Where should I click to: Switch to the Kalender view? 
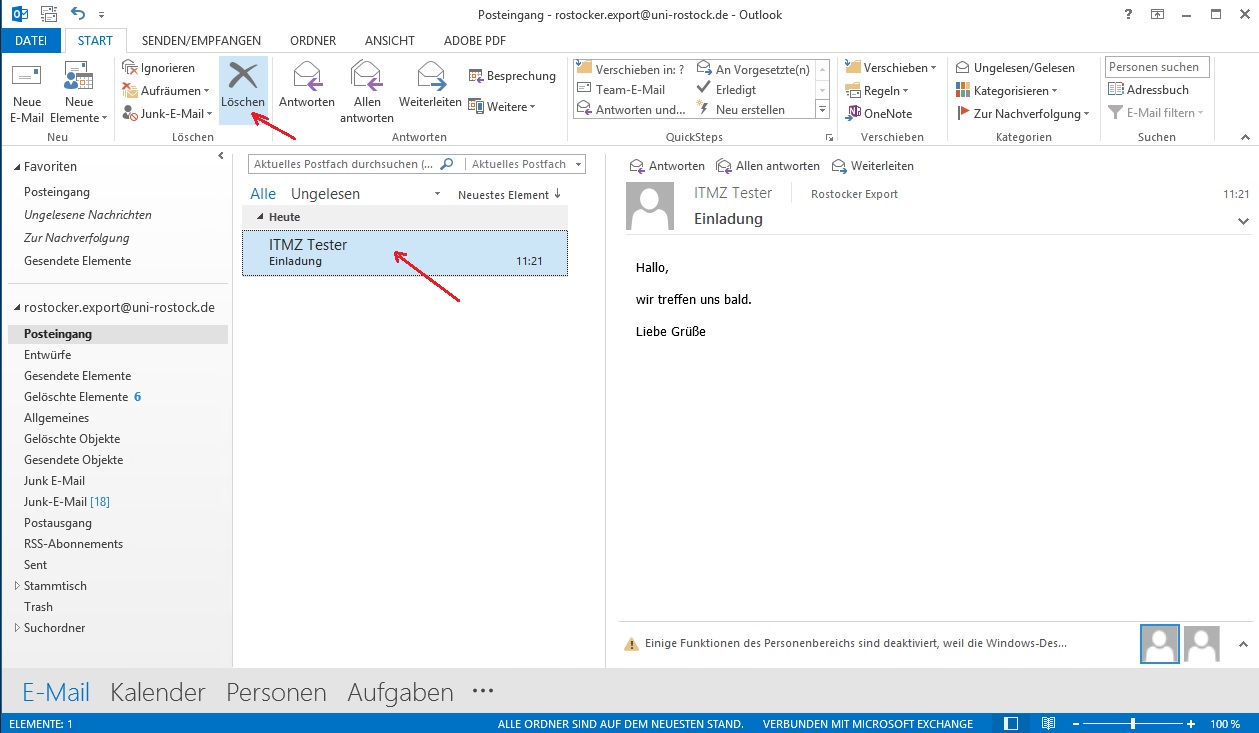click(158, 692)
